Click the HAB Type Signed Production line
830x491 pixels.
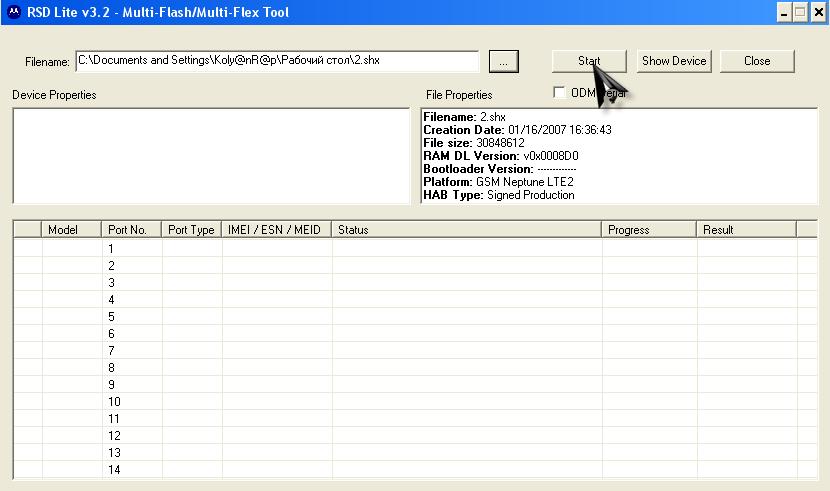click(499, 195)
